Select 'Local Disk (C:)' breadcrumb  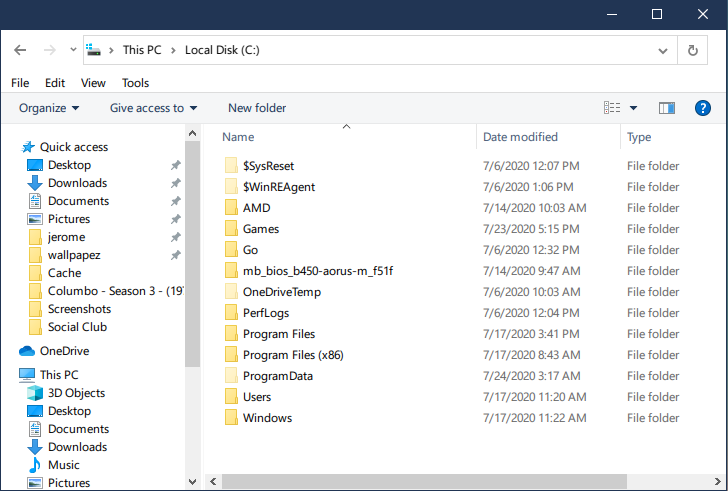click(x=222, y=50)
